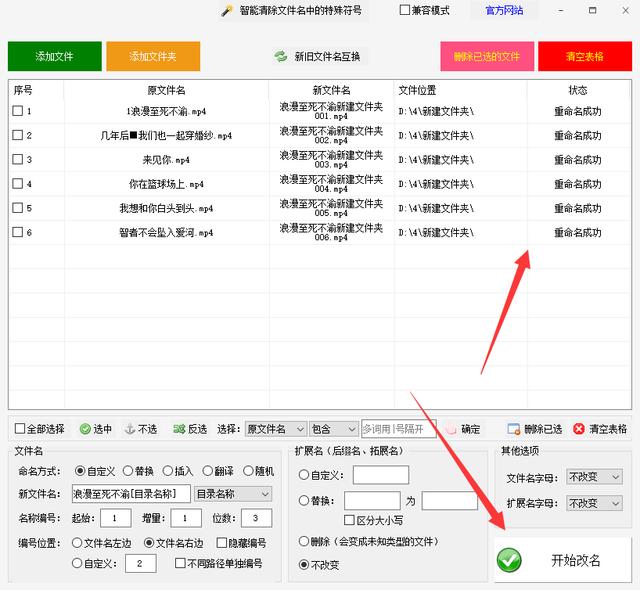Click the magic wand icon beside the title
640x590 pixels.
pyautogui.click(x=227, y=10)
